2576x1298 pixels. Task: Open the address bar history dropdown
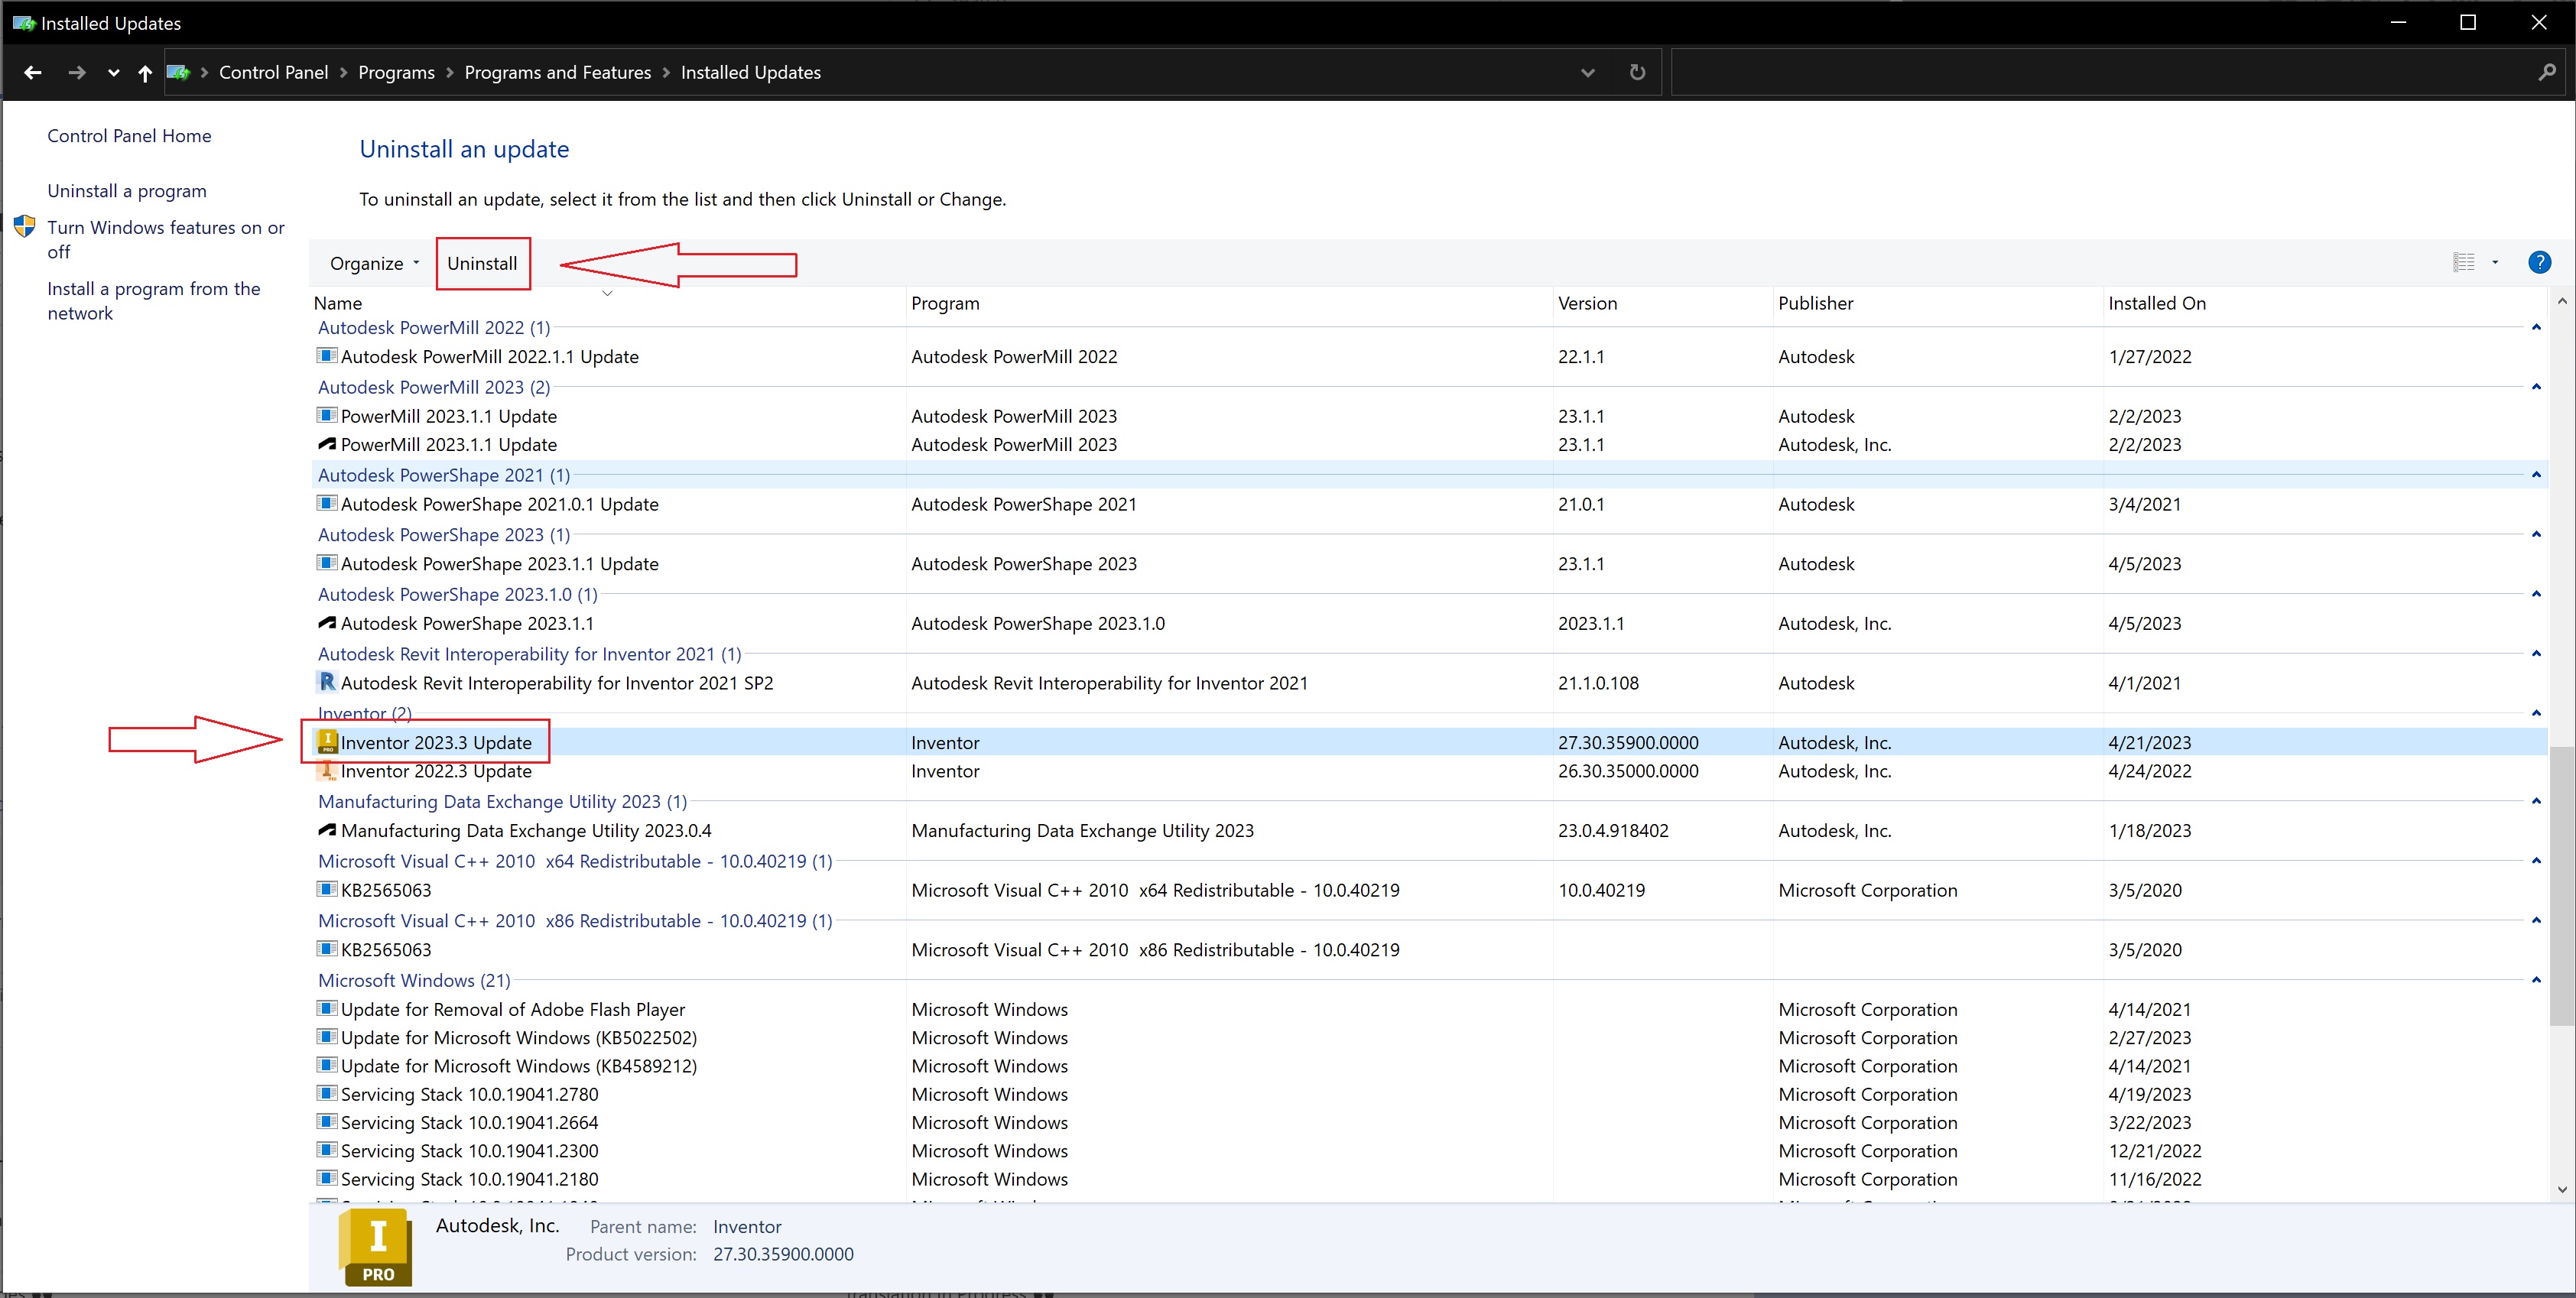[x=1587, y=72]
